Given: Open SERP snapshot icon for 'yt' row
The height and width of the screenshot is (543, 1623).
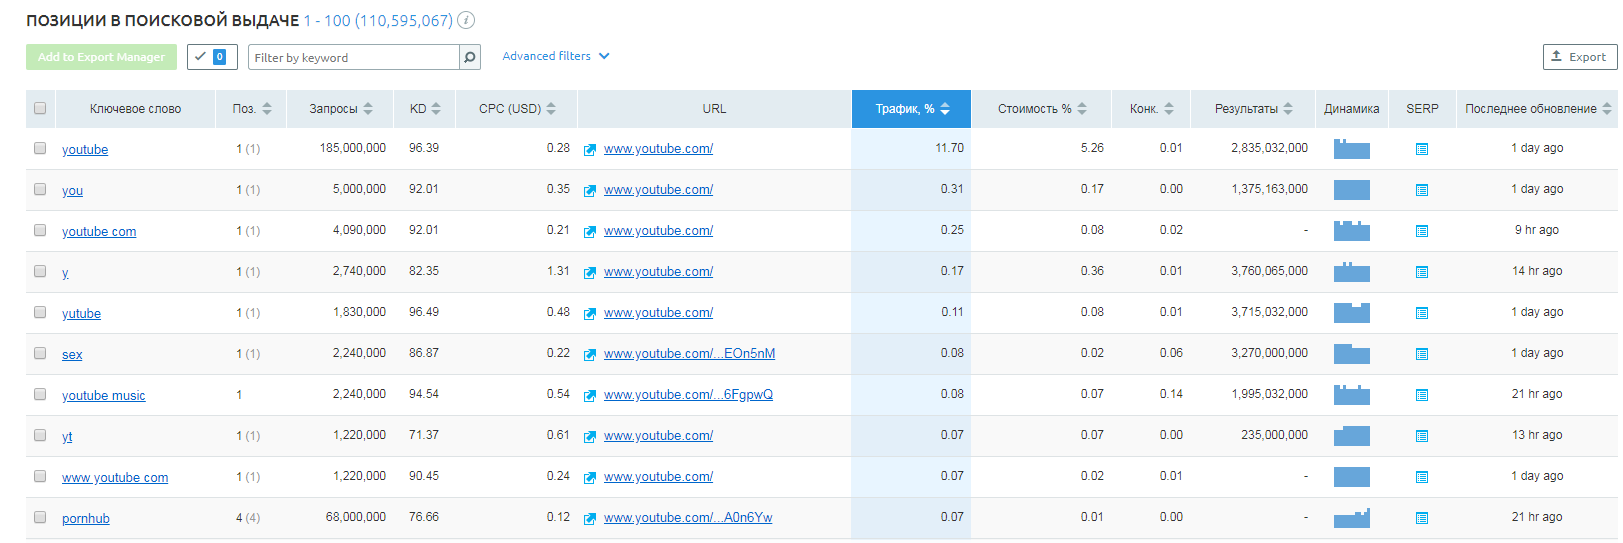Looking at the screenshot, I should coord(1422,436).
